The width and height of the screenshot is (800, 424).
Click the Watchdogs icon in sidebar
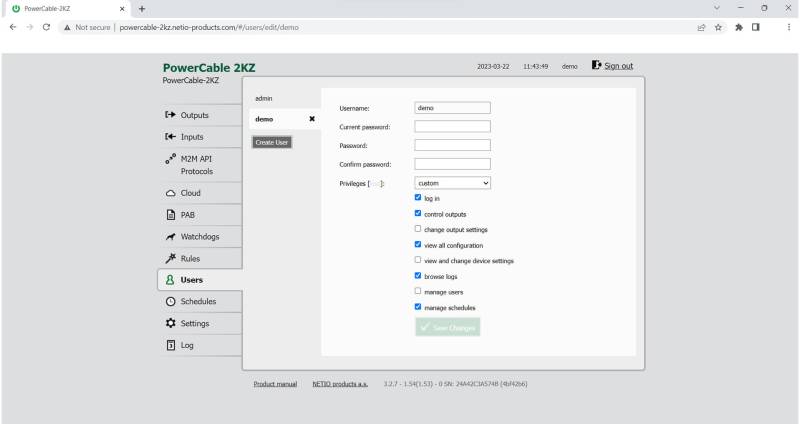pyautogui.click(x=170, y=236)
